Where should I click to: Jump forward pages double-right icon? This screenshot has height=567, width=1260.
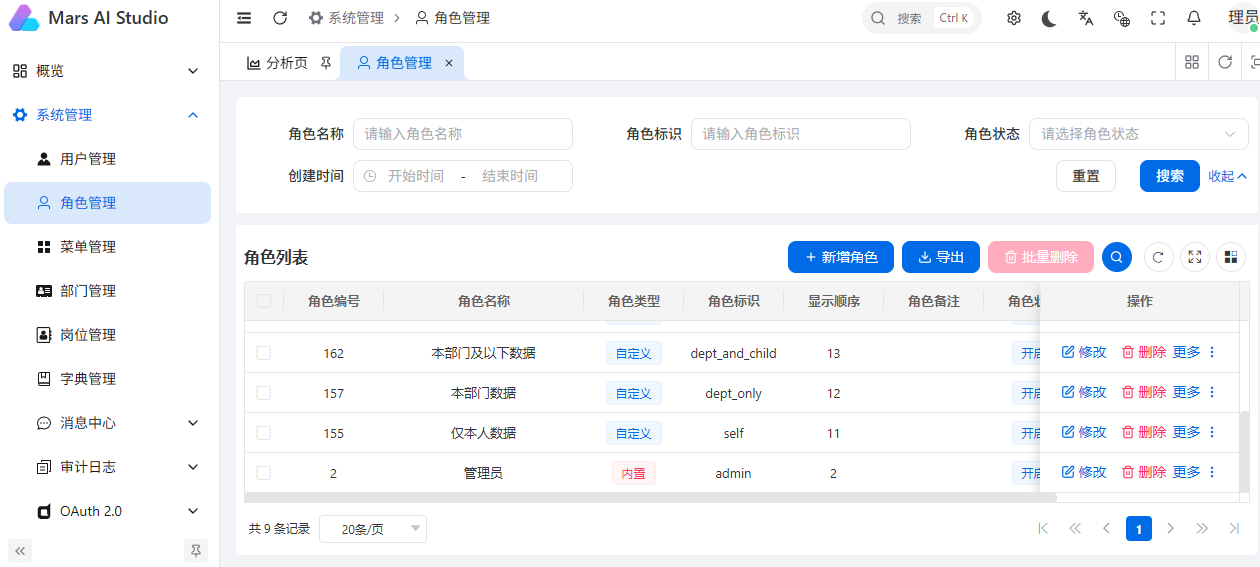(x=1203, y=528)
